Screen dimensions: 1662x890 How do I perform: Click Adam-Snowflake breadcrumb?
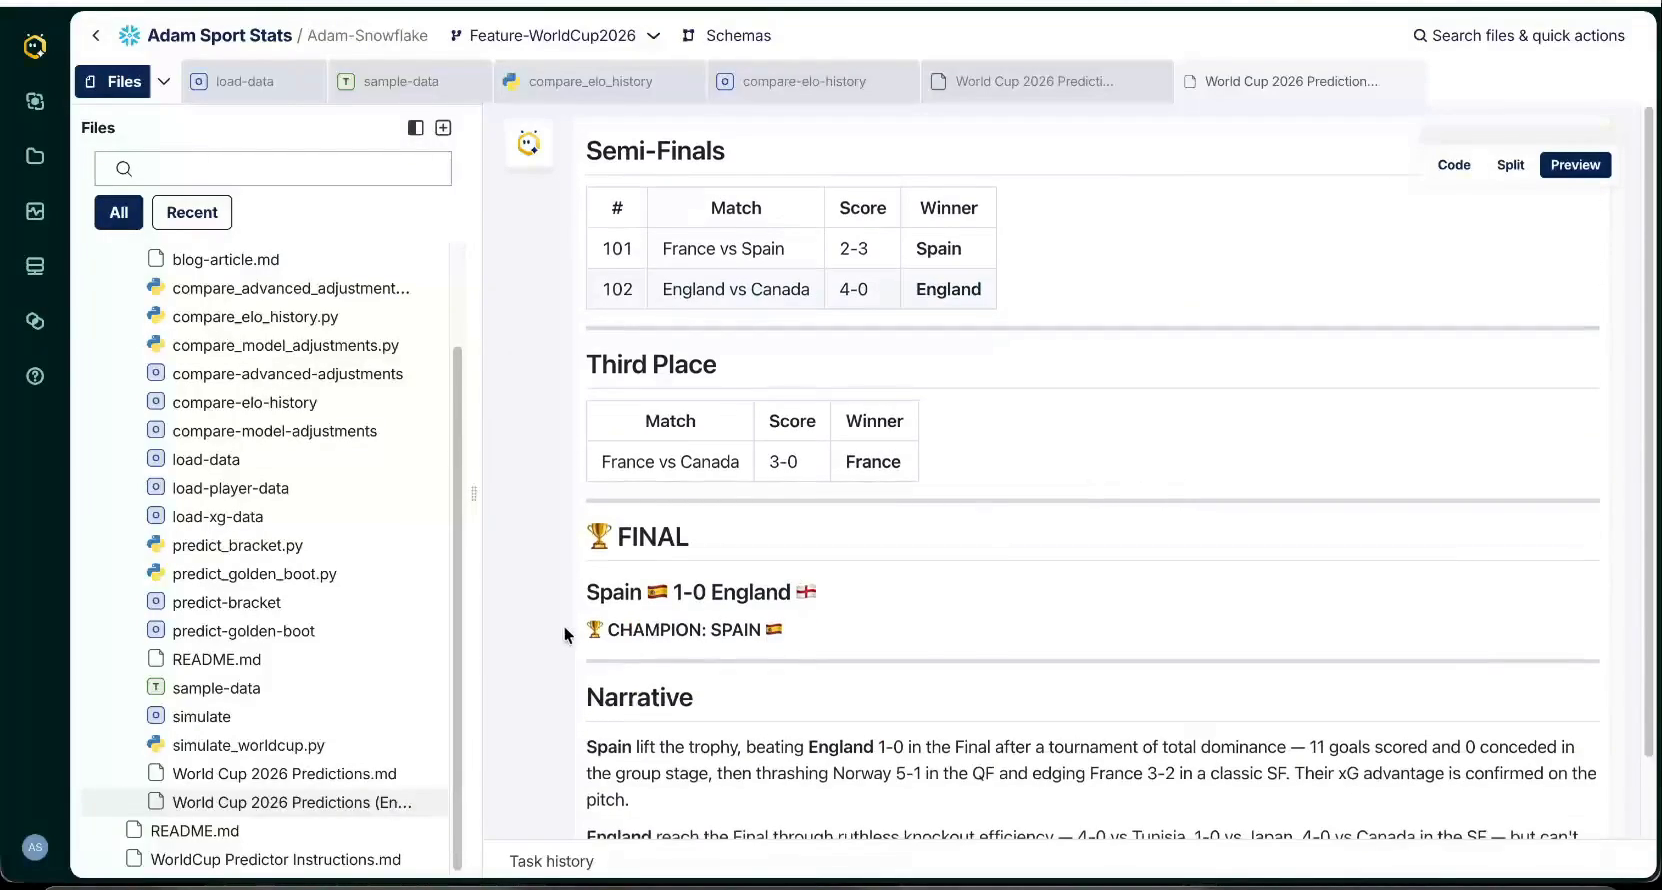point(367,35)
